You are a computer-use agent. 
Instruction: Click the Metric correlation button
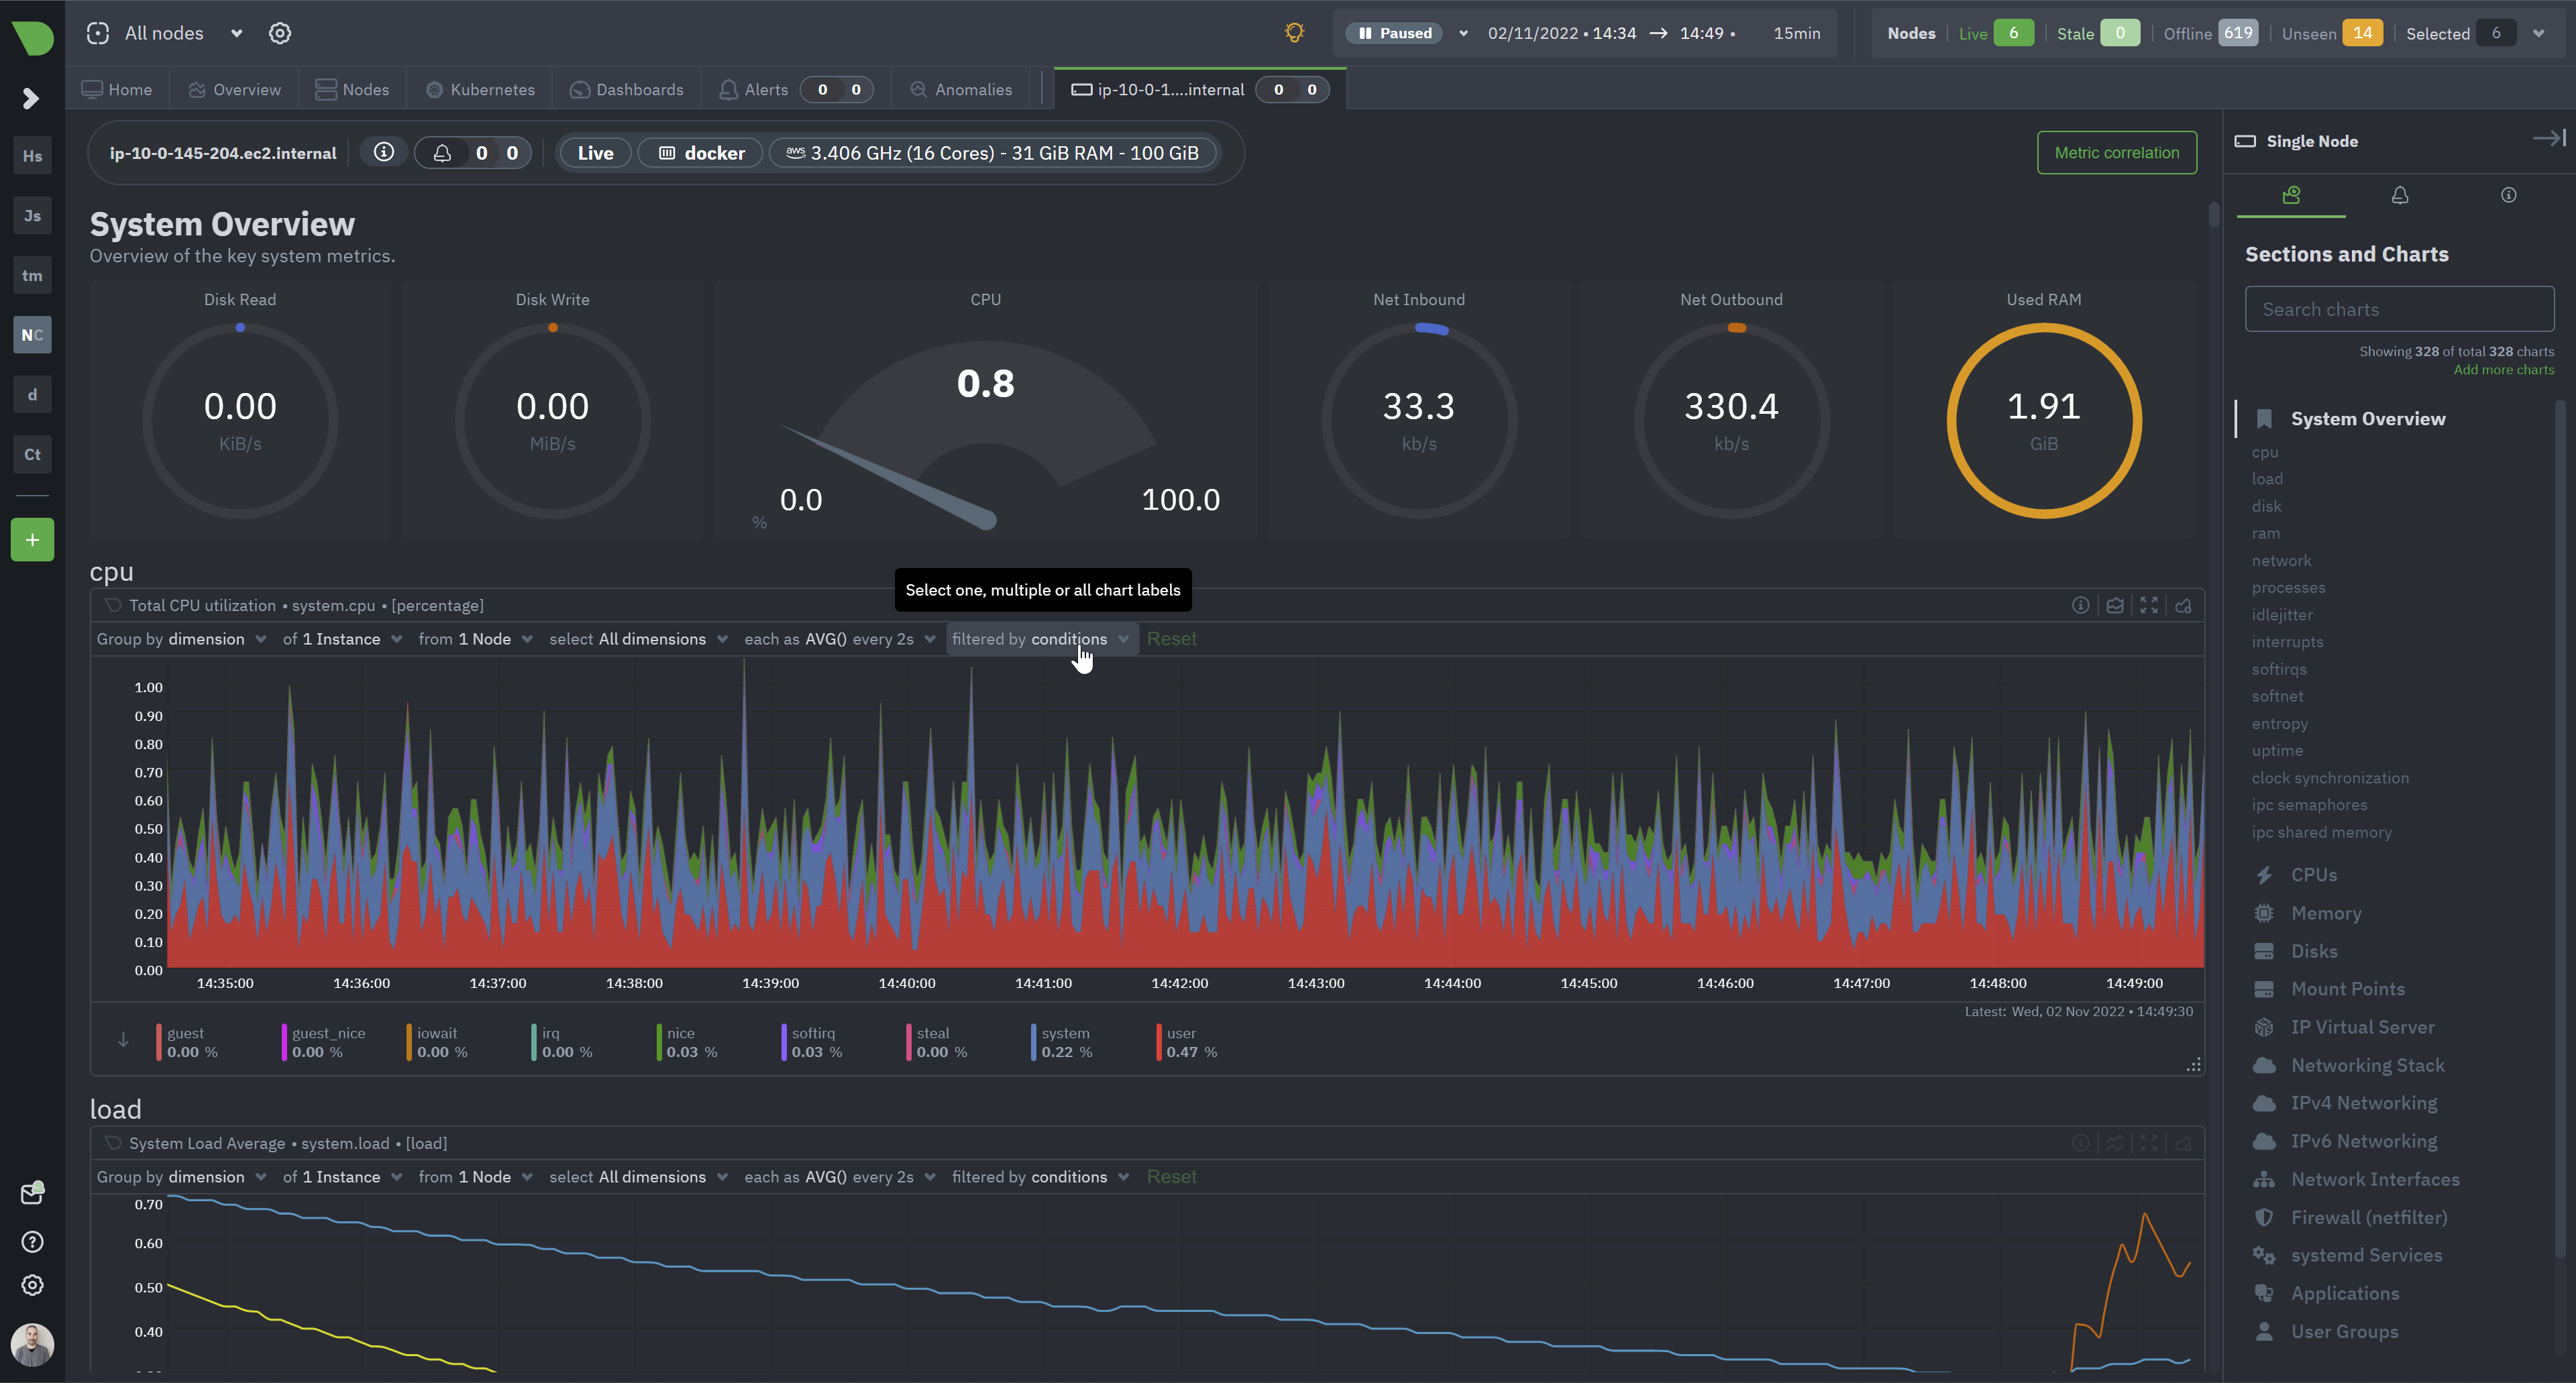click(x=2116, y=152)
